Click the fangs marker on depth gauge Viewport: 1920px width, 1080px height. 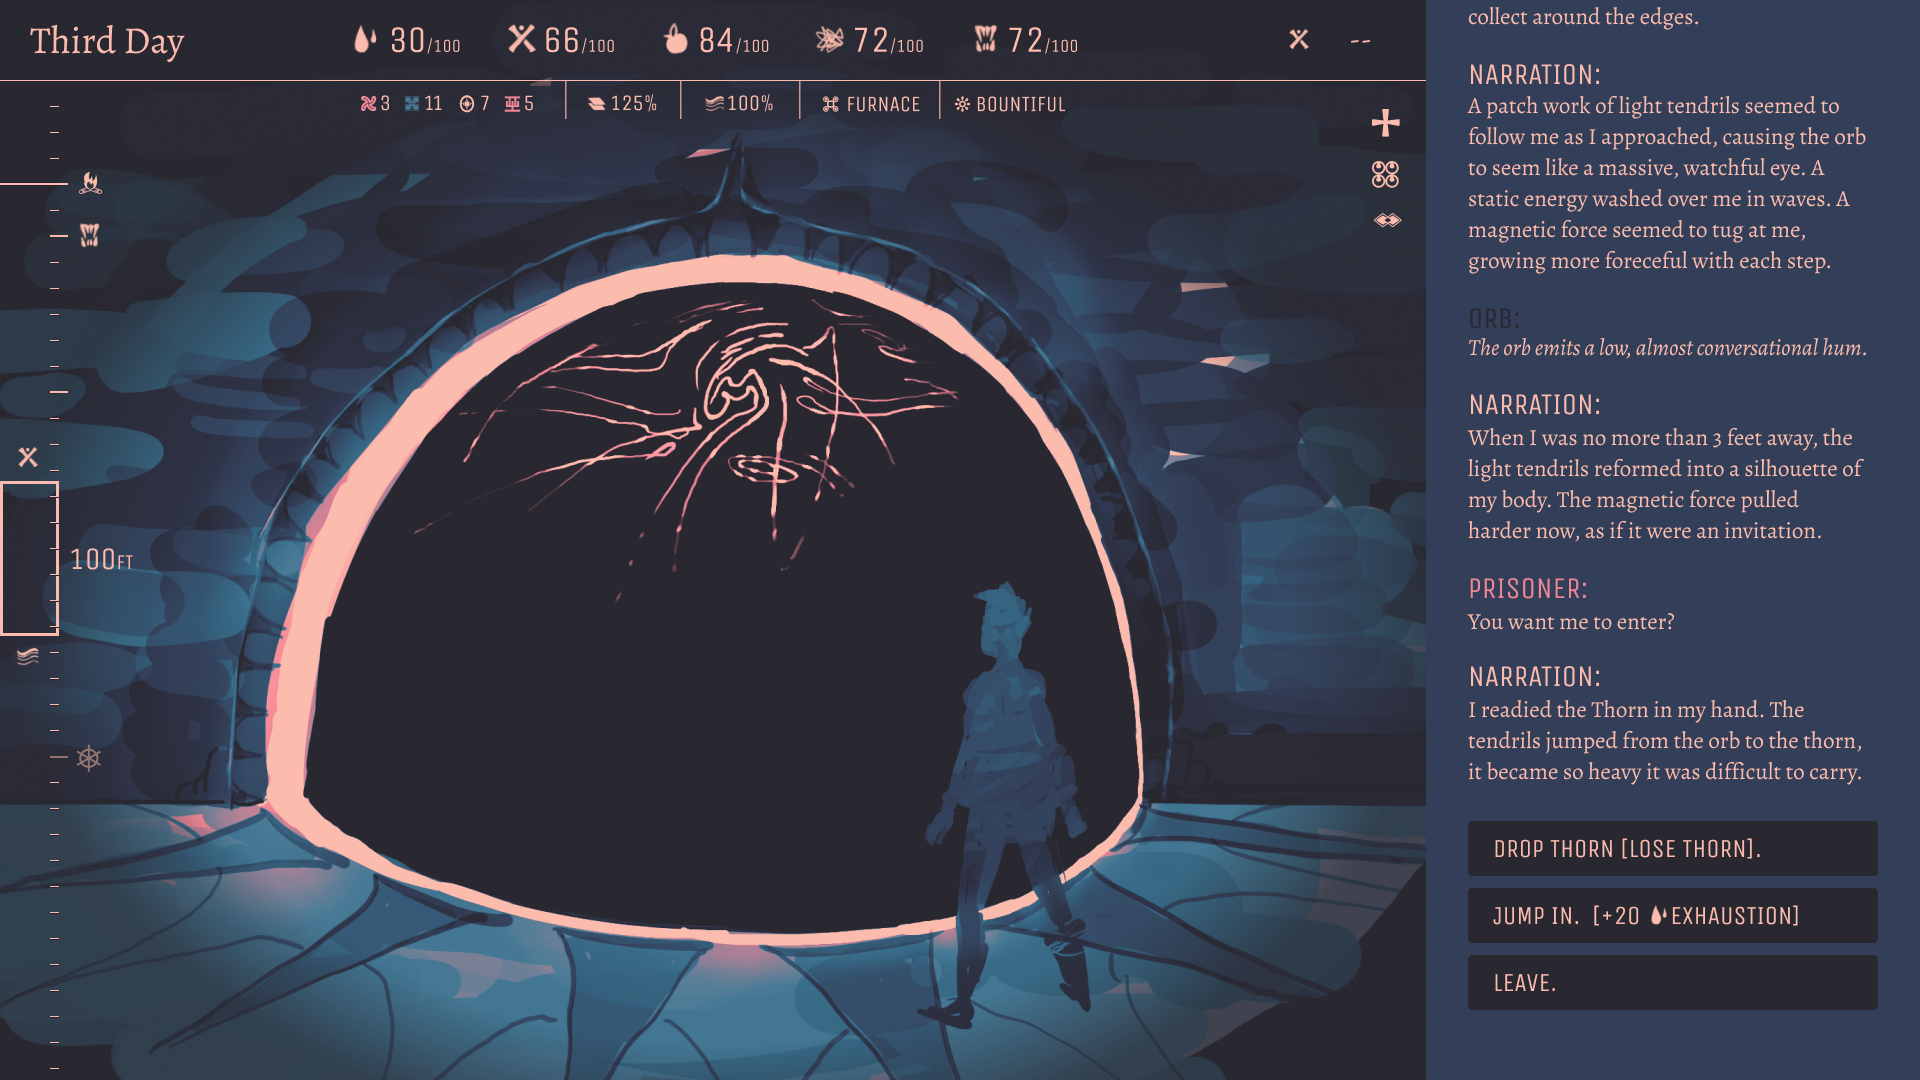tap(90, 235)
